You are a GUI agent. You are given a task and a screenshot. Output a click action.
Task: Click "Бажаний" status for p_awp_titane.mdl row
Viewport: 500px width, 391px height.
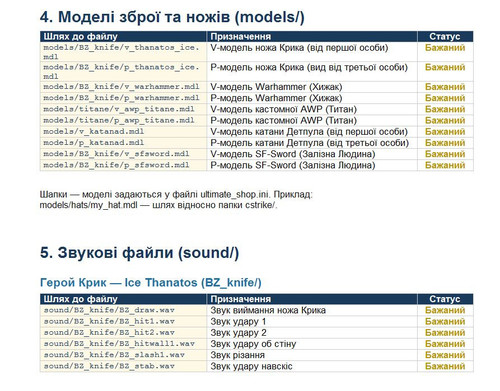click(x=445, y=120)
